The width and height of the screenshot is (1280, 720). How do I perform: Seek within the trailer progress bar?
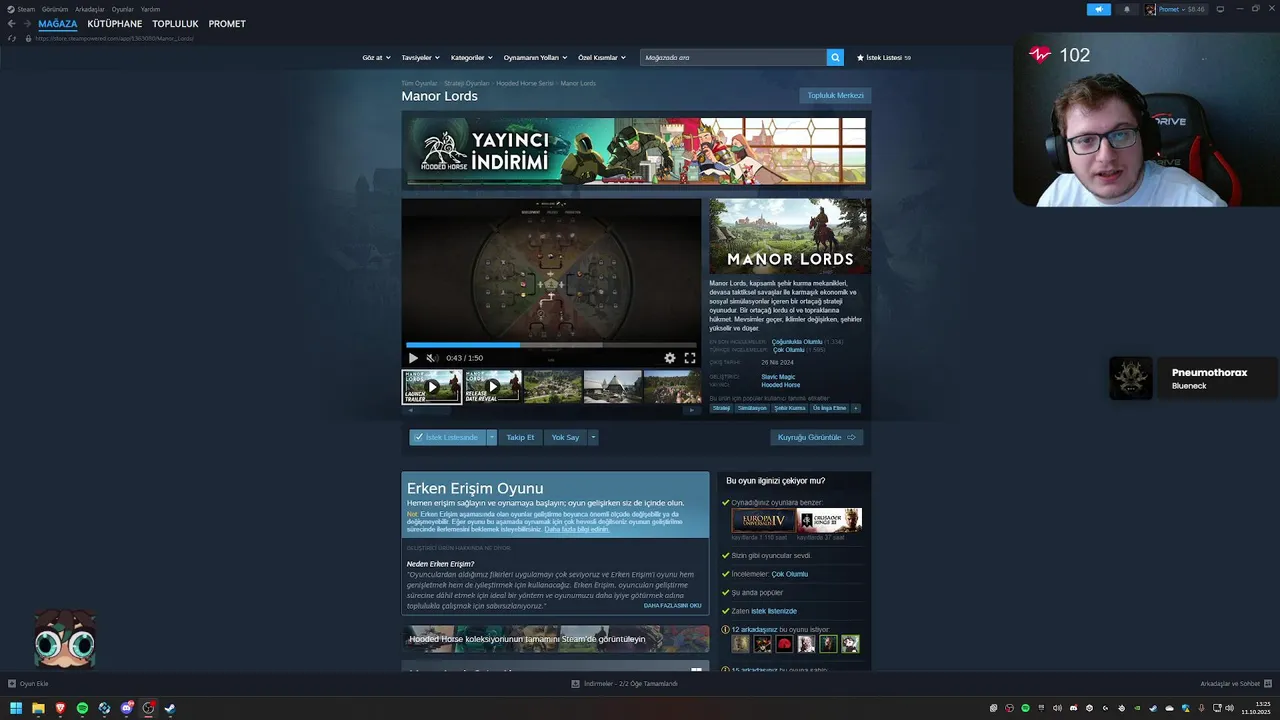click(551, 345)
